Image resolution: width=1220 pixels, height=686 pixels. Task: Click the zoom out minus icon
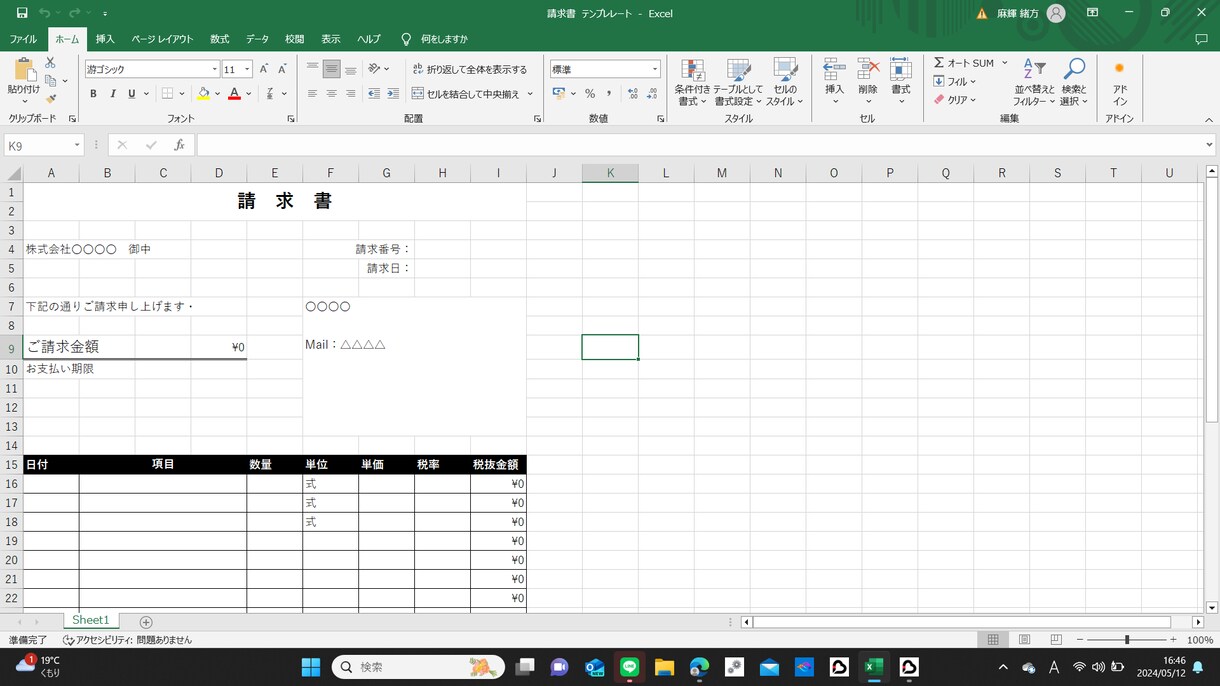pos(1081,639)
